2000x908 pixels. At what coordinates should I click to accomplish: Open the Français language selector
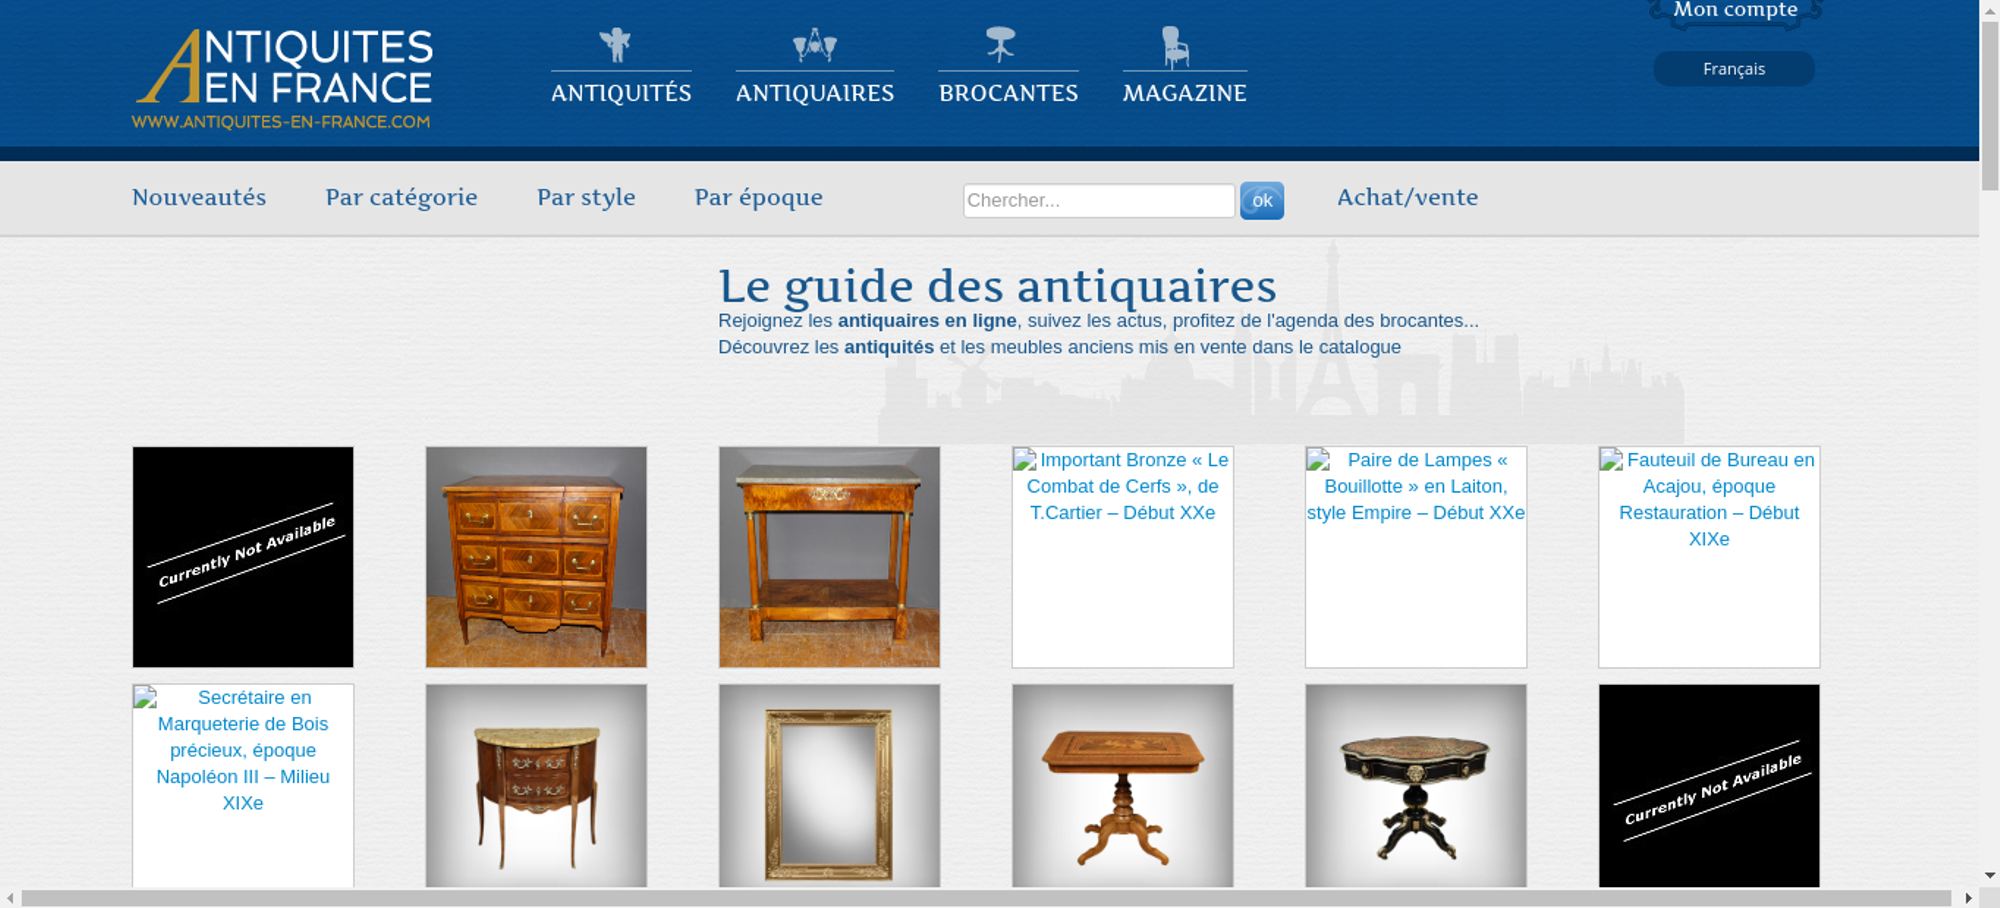[1733, 69]
